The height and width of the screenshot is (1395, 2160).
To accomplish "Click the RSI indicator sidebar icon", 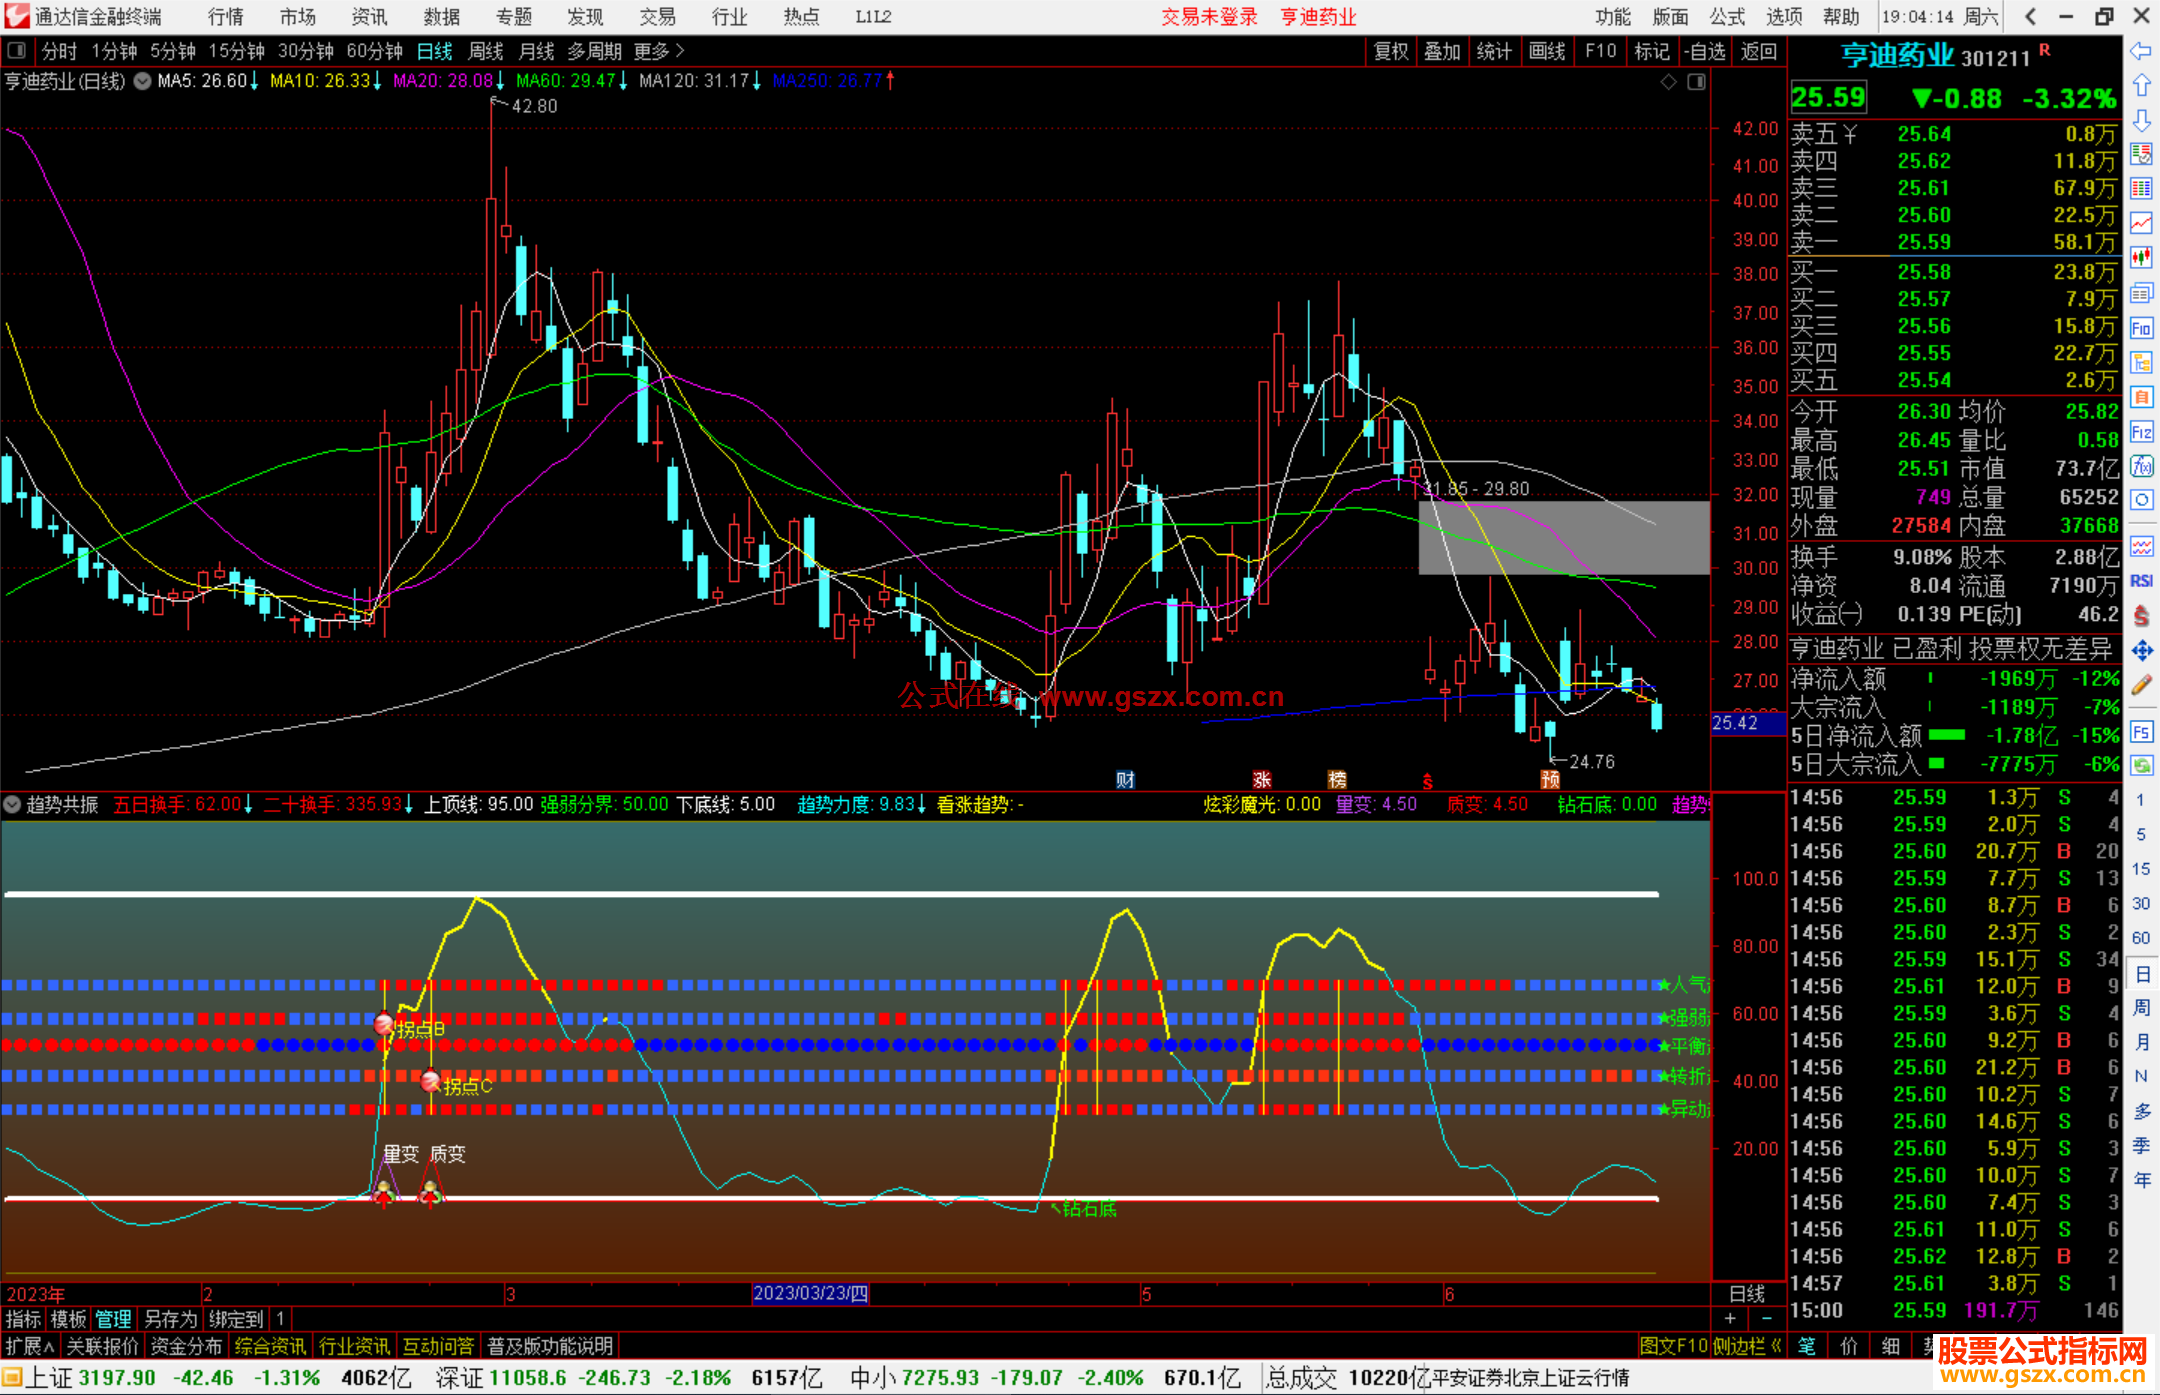I will (x=2141, y=581).
